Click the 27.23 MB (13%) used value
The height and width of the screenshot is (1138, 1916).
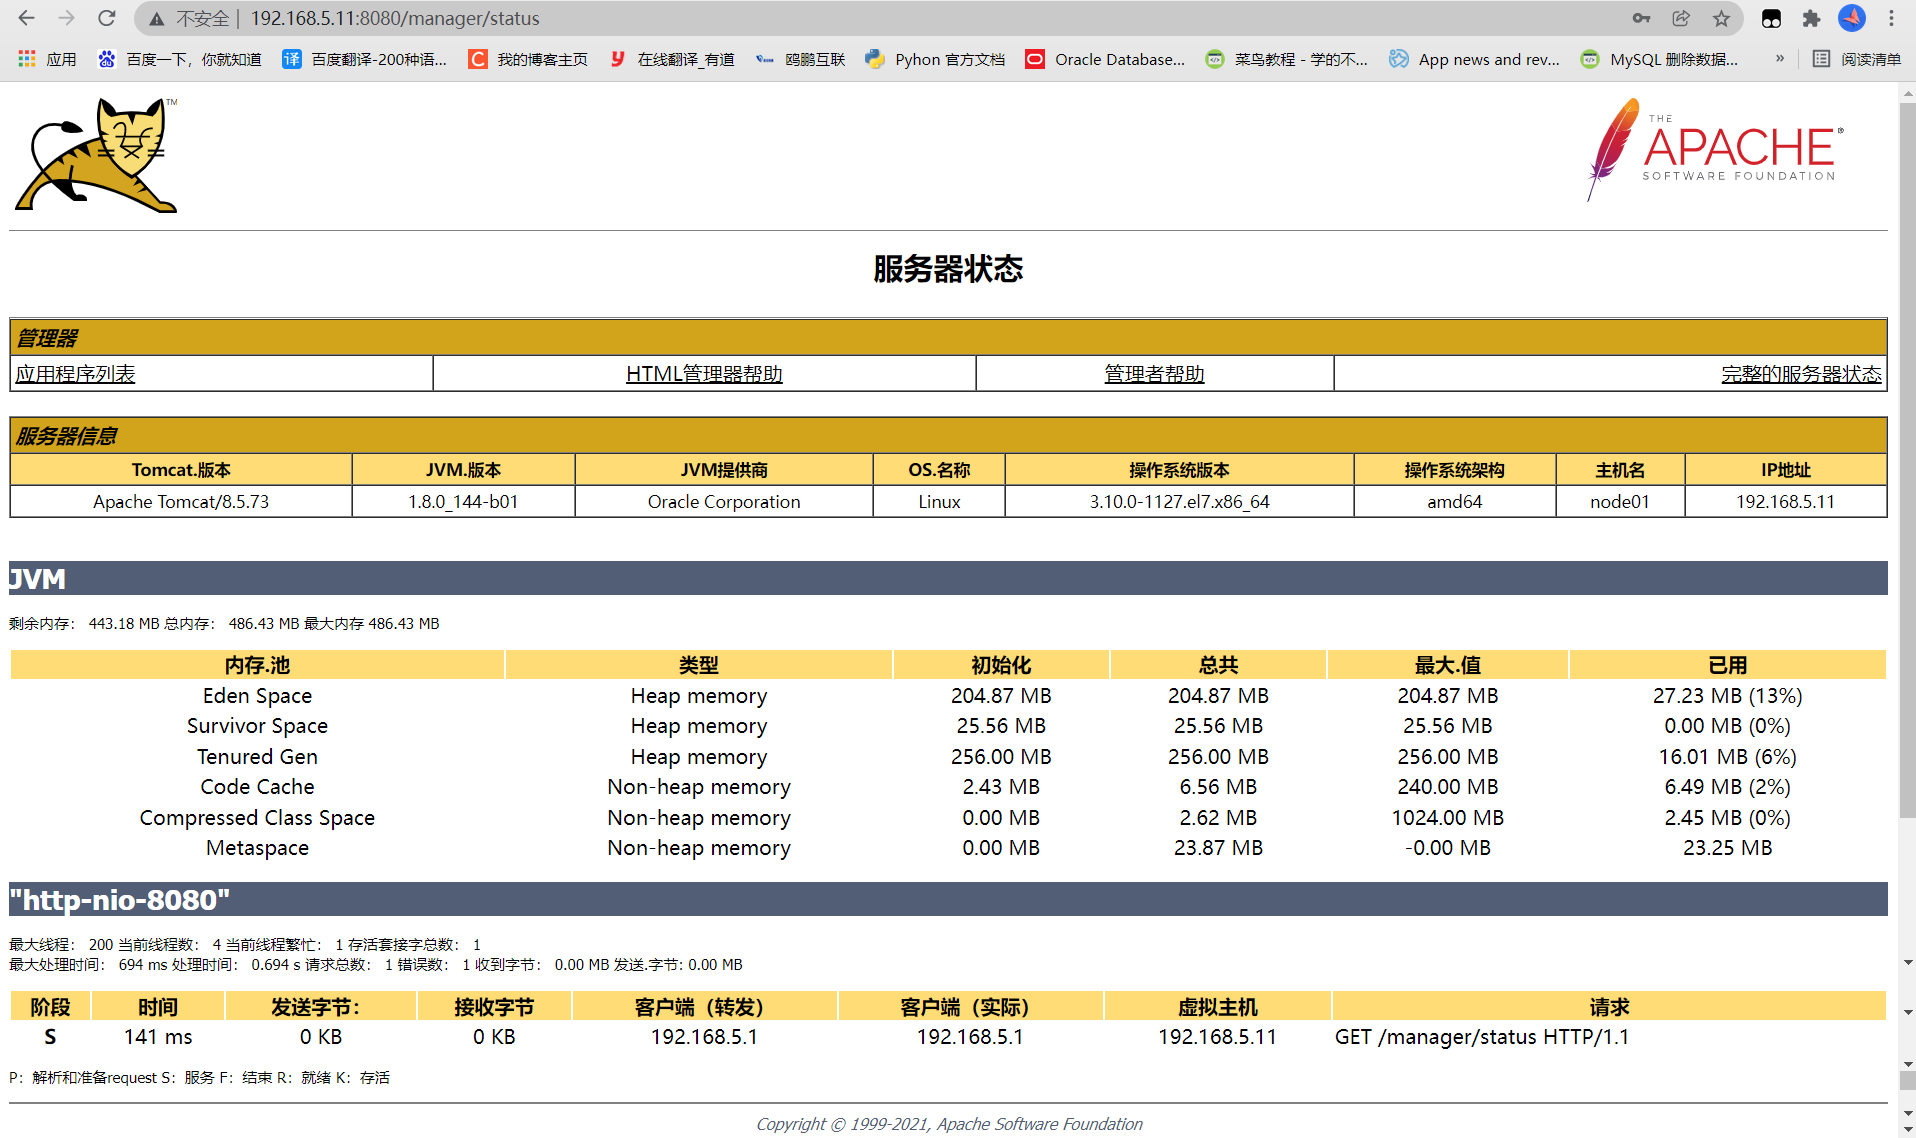1727,696
